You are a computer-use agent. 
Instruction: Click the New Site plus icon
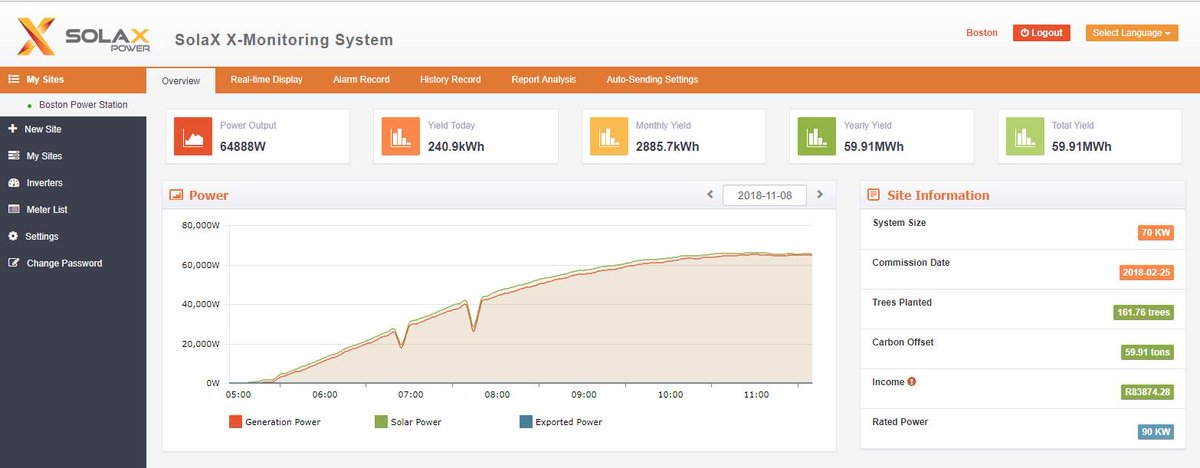tap(13, 129)
